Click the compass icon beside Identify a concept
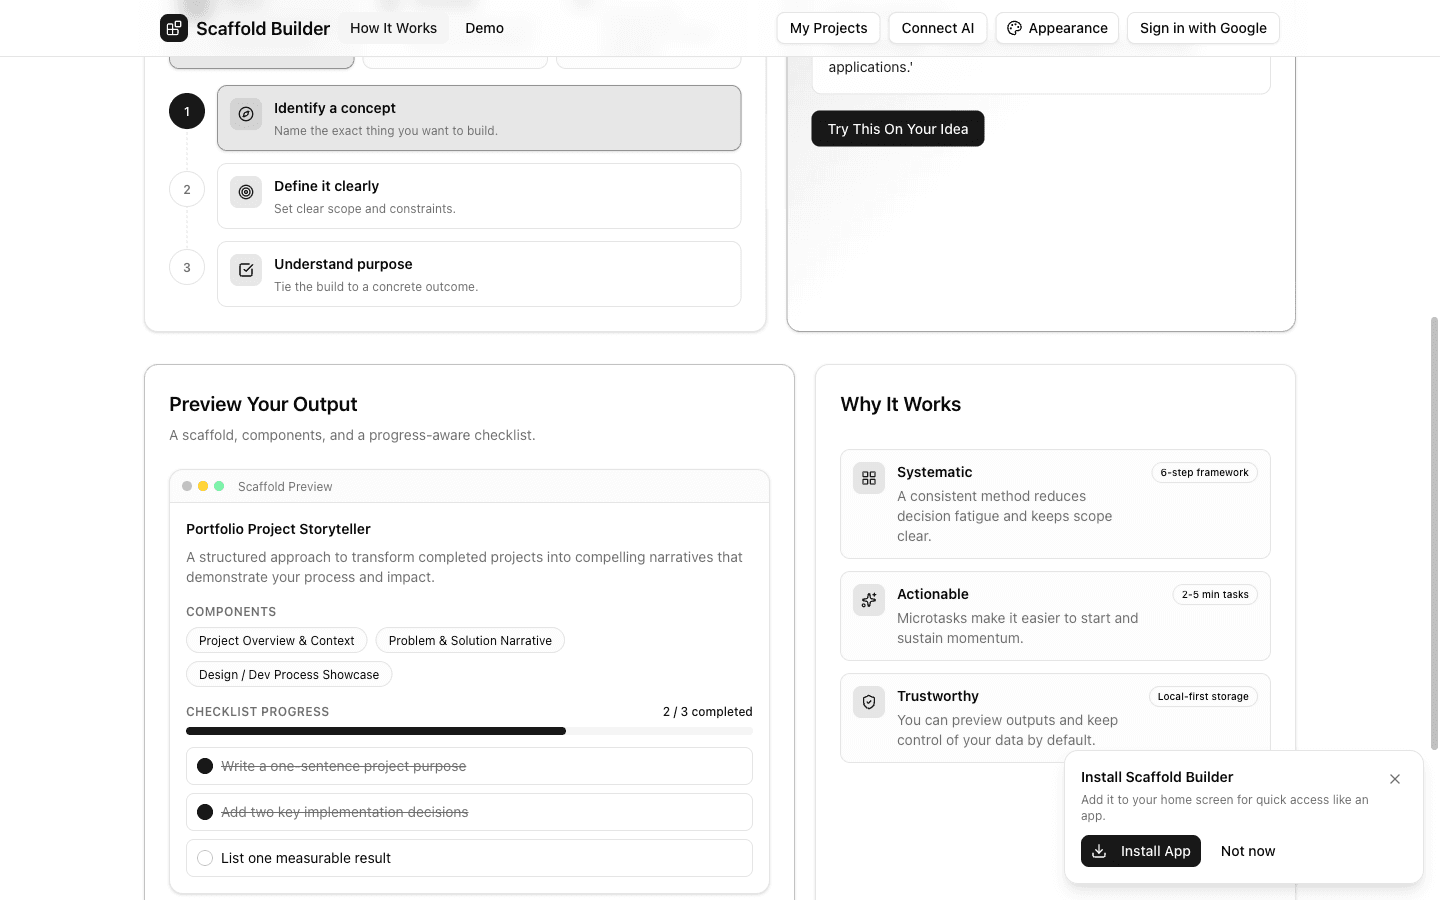 (x=246, y=114)
